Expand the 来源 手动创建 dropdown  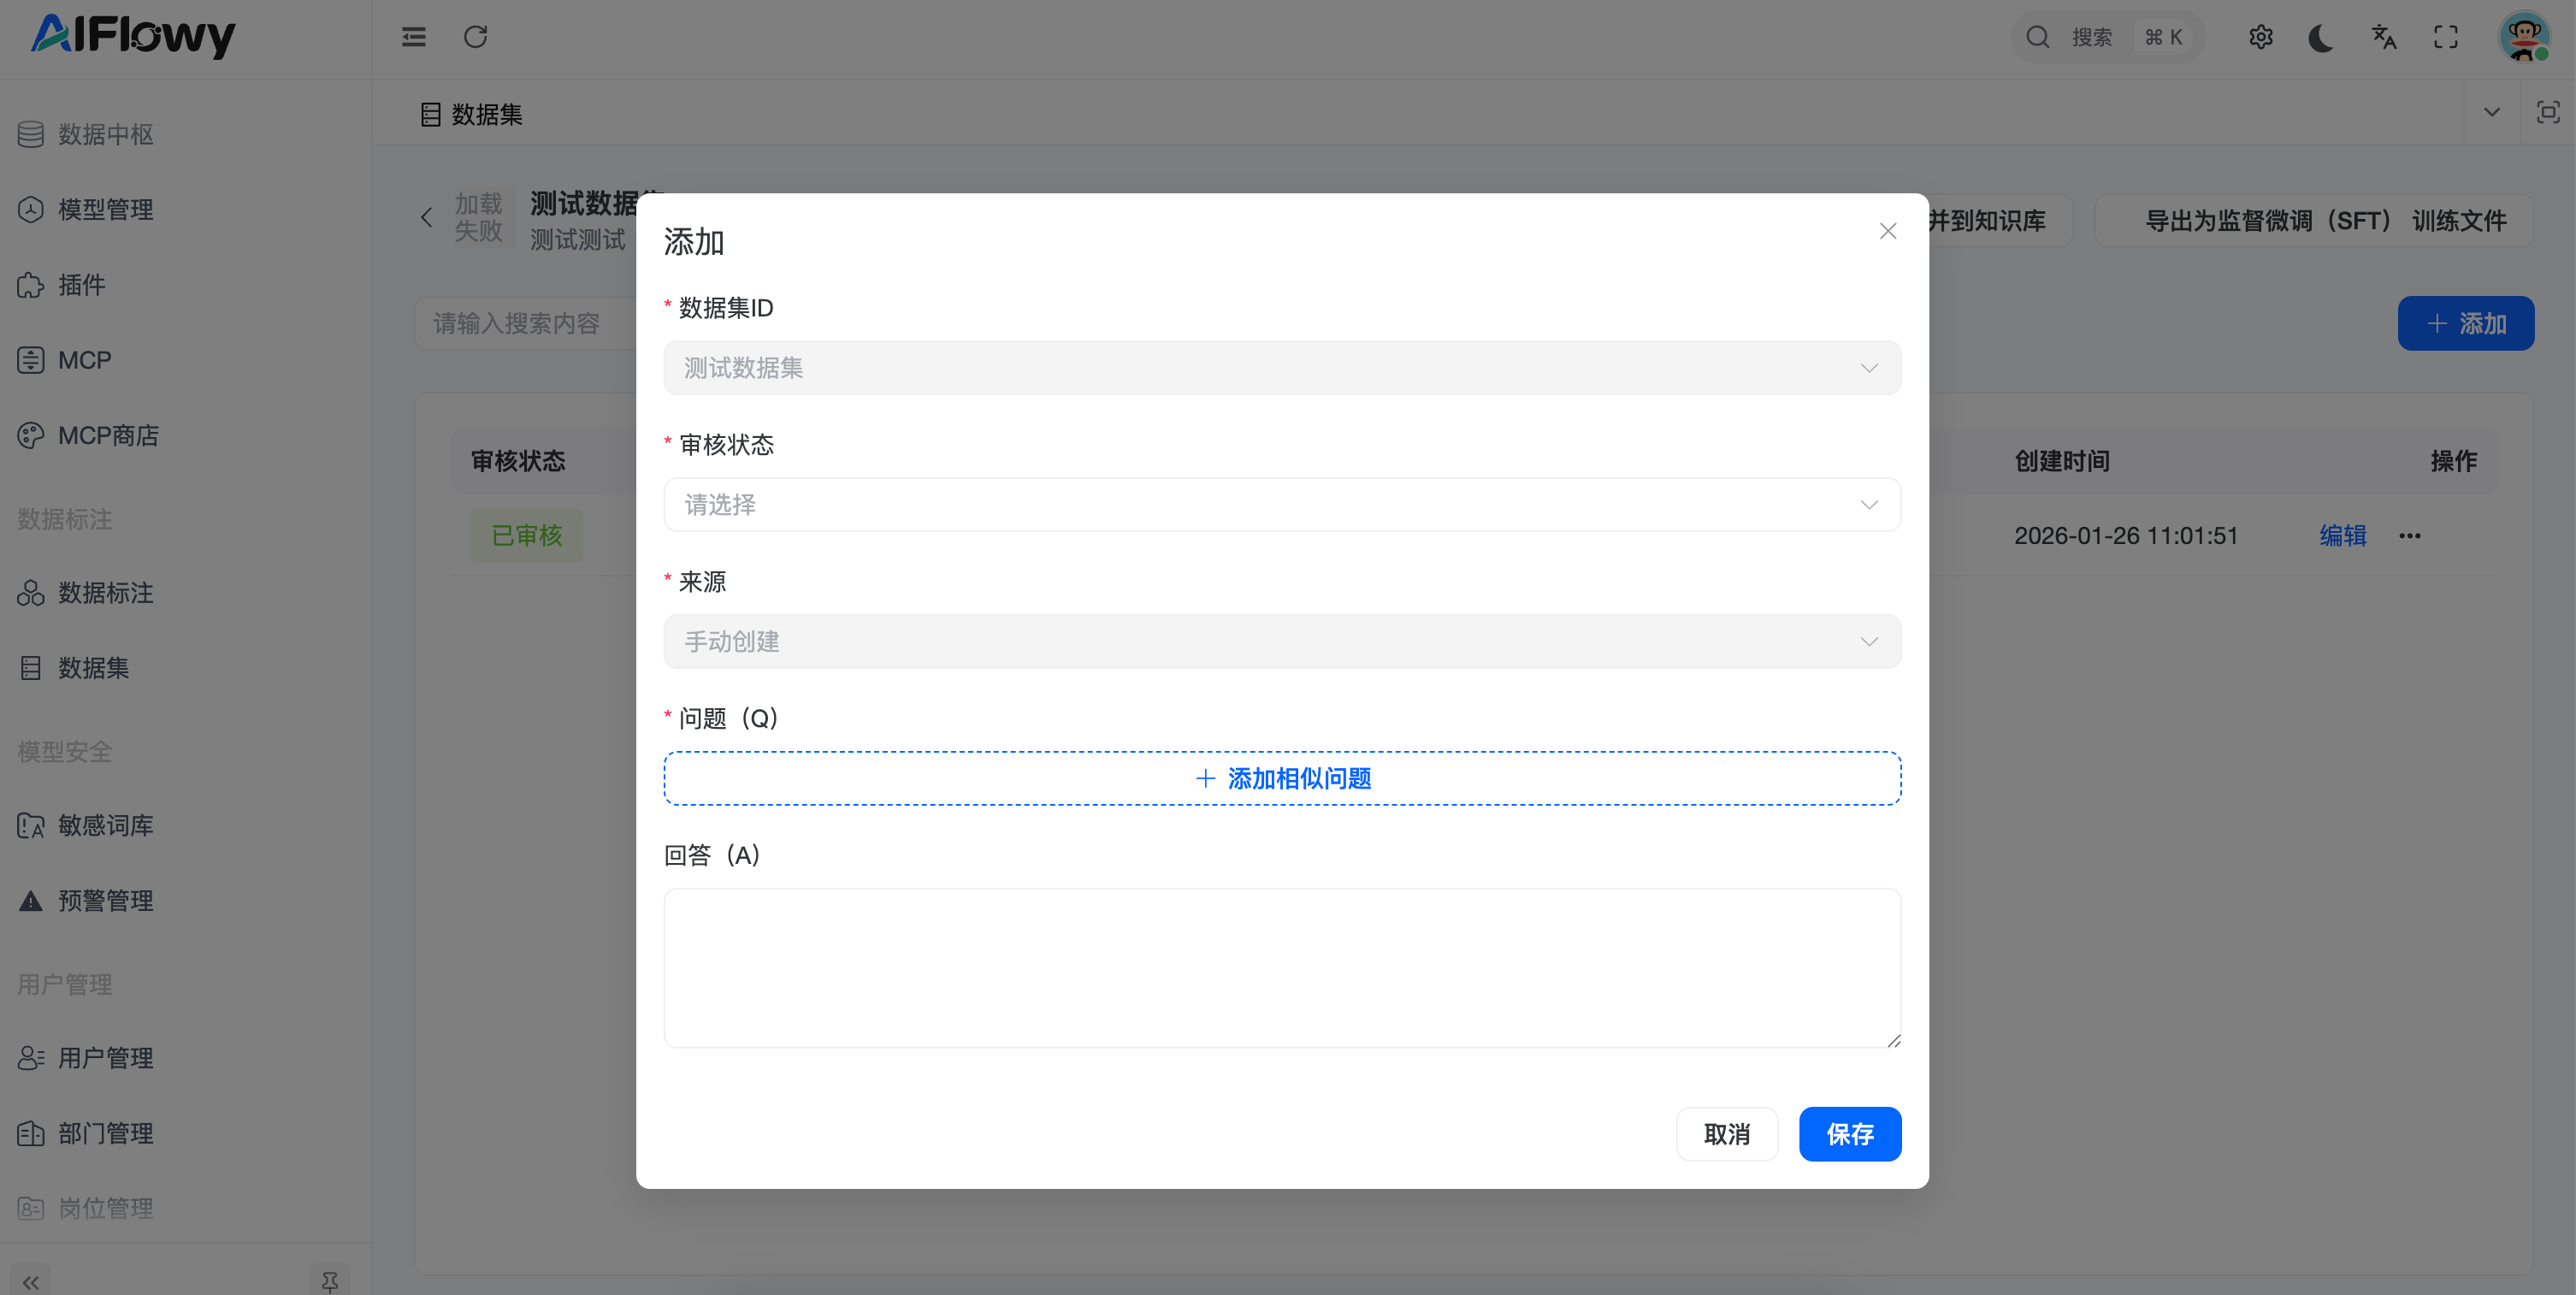tap(1281, 642)
